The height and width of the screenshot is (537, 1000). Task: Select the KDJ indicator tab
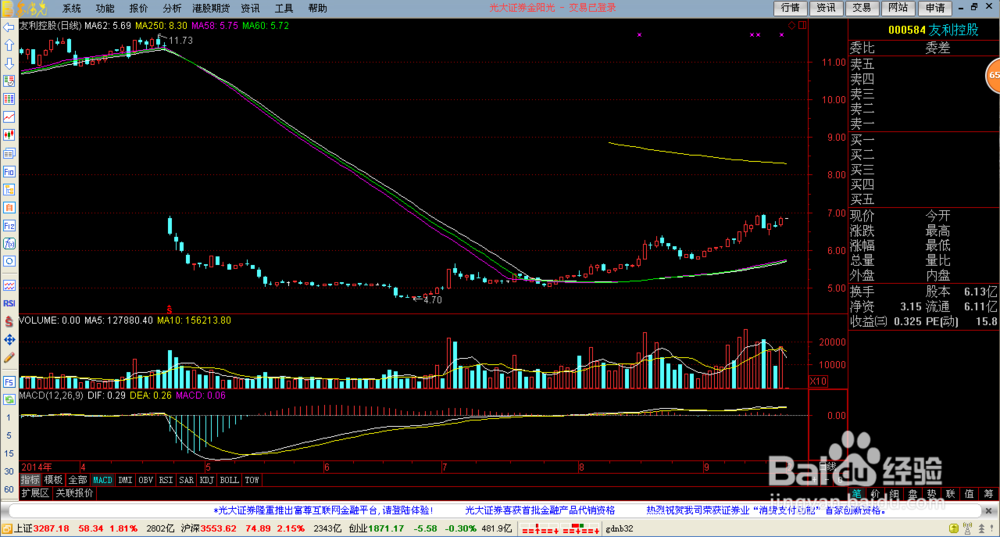click(207, 480)
